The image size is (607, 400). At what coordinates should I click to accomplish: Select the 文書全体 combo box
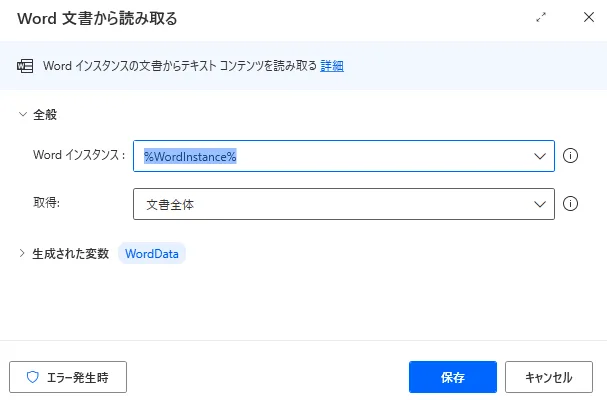point(330,204)
